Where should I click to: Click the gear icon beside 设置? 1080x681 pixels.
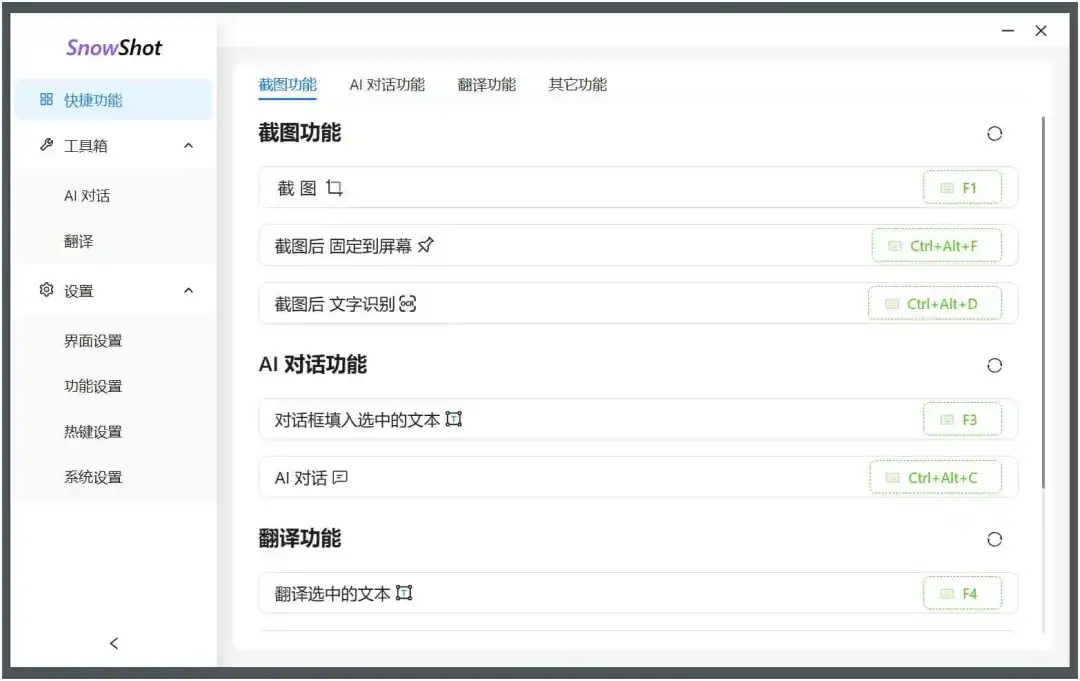point(46,290)
